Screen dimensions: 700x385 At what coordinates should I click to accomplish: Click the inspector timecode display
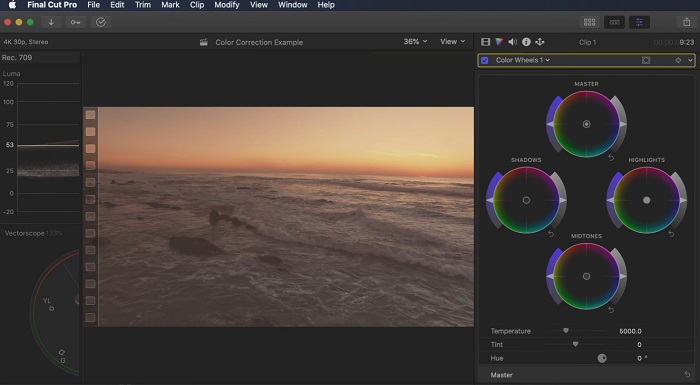click(674, 42)
